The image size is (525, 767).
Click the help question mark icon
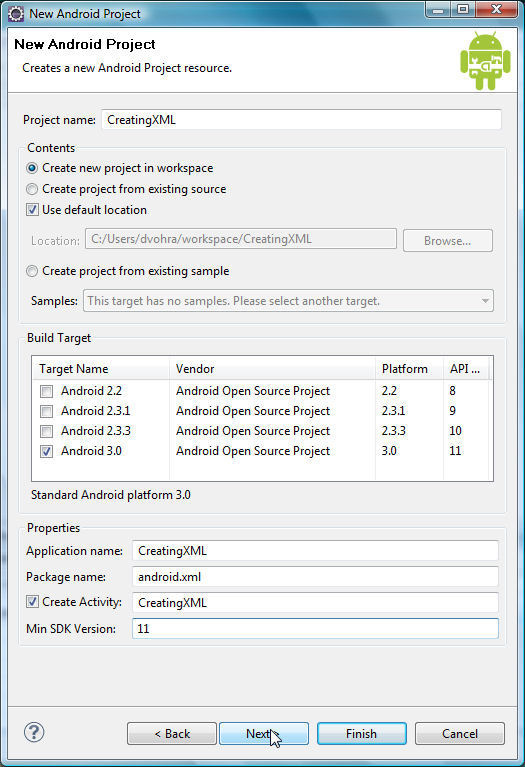click(34, 732)
